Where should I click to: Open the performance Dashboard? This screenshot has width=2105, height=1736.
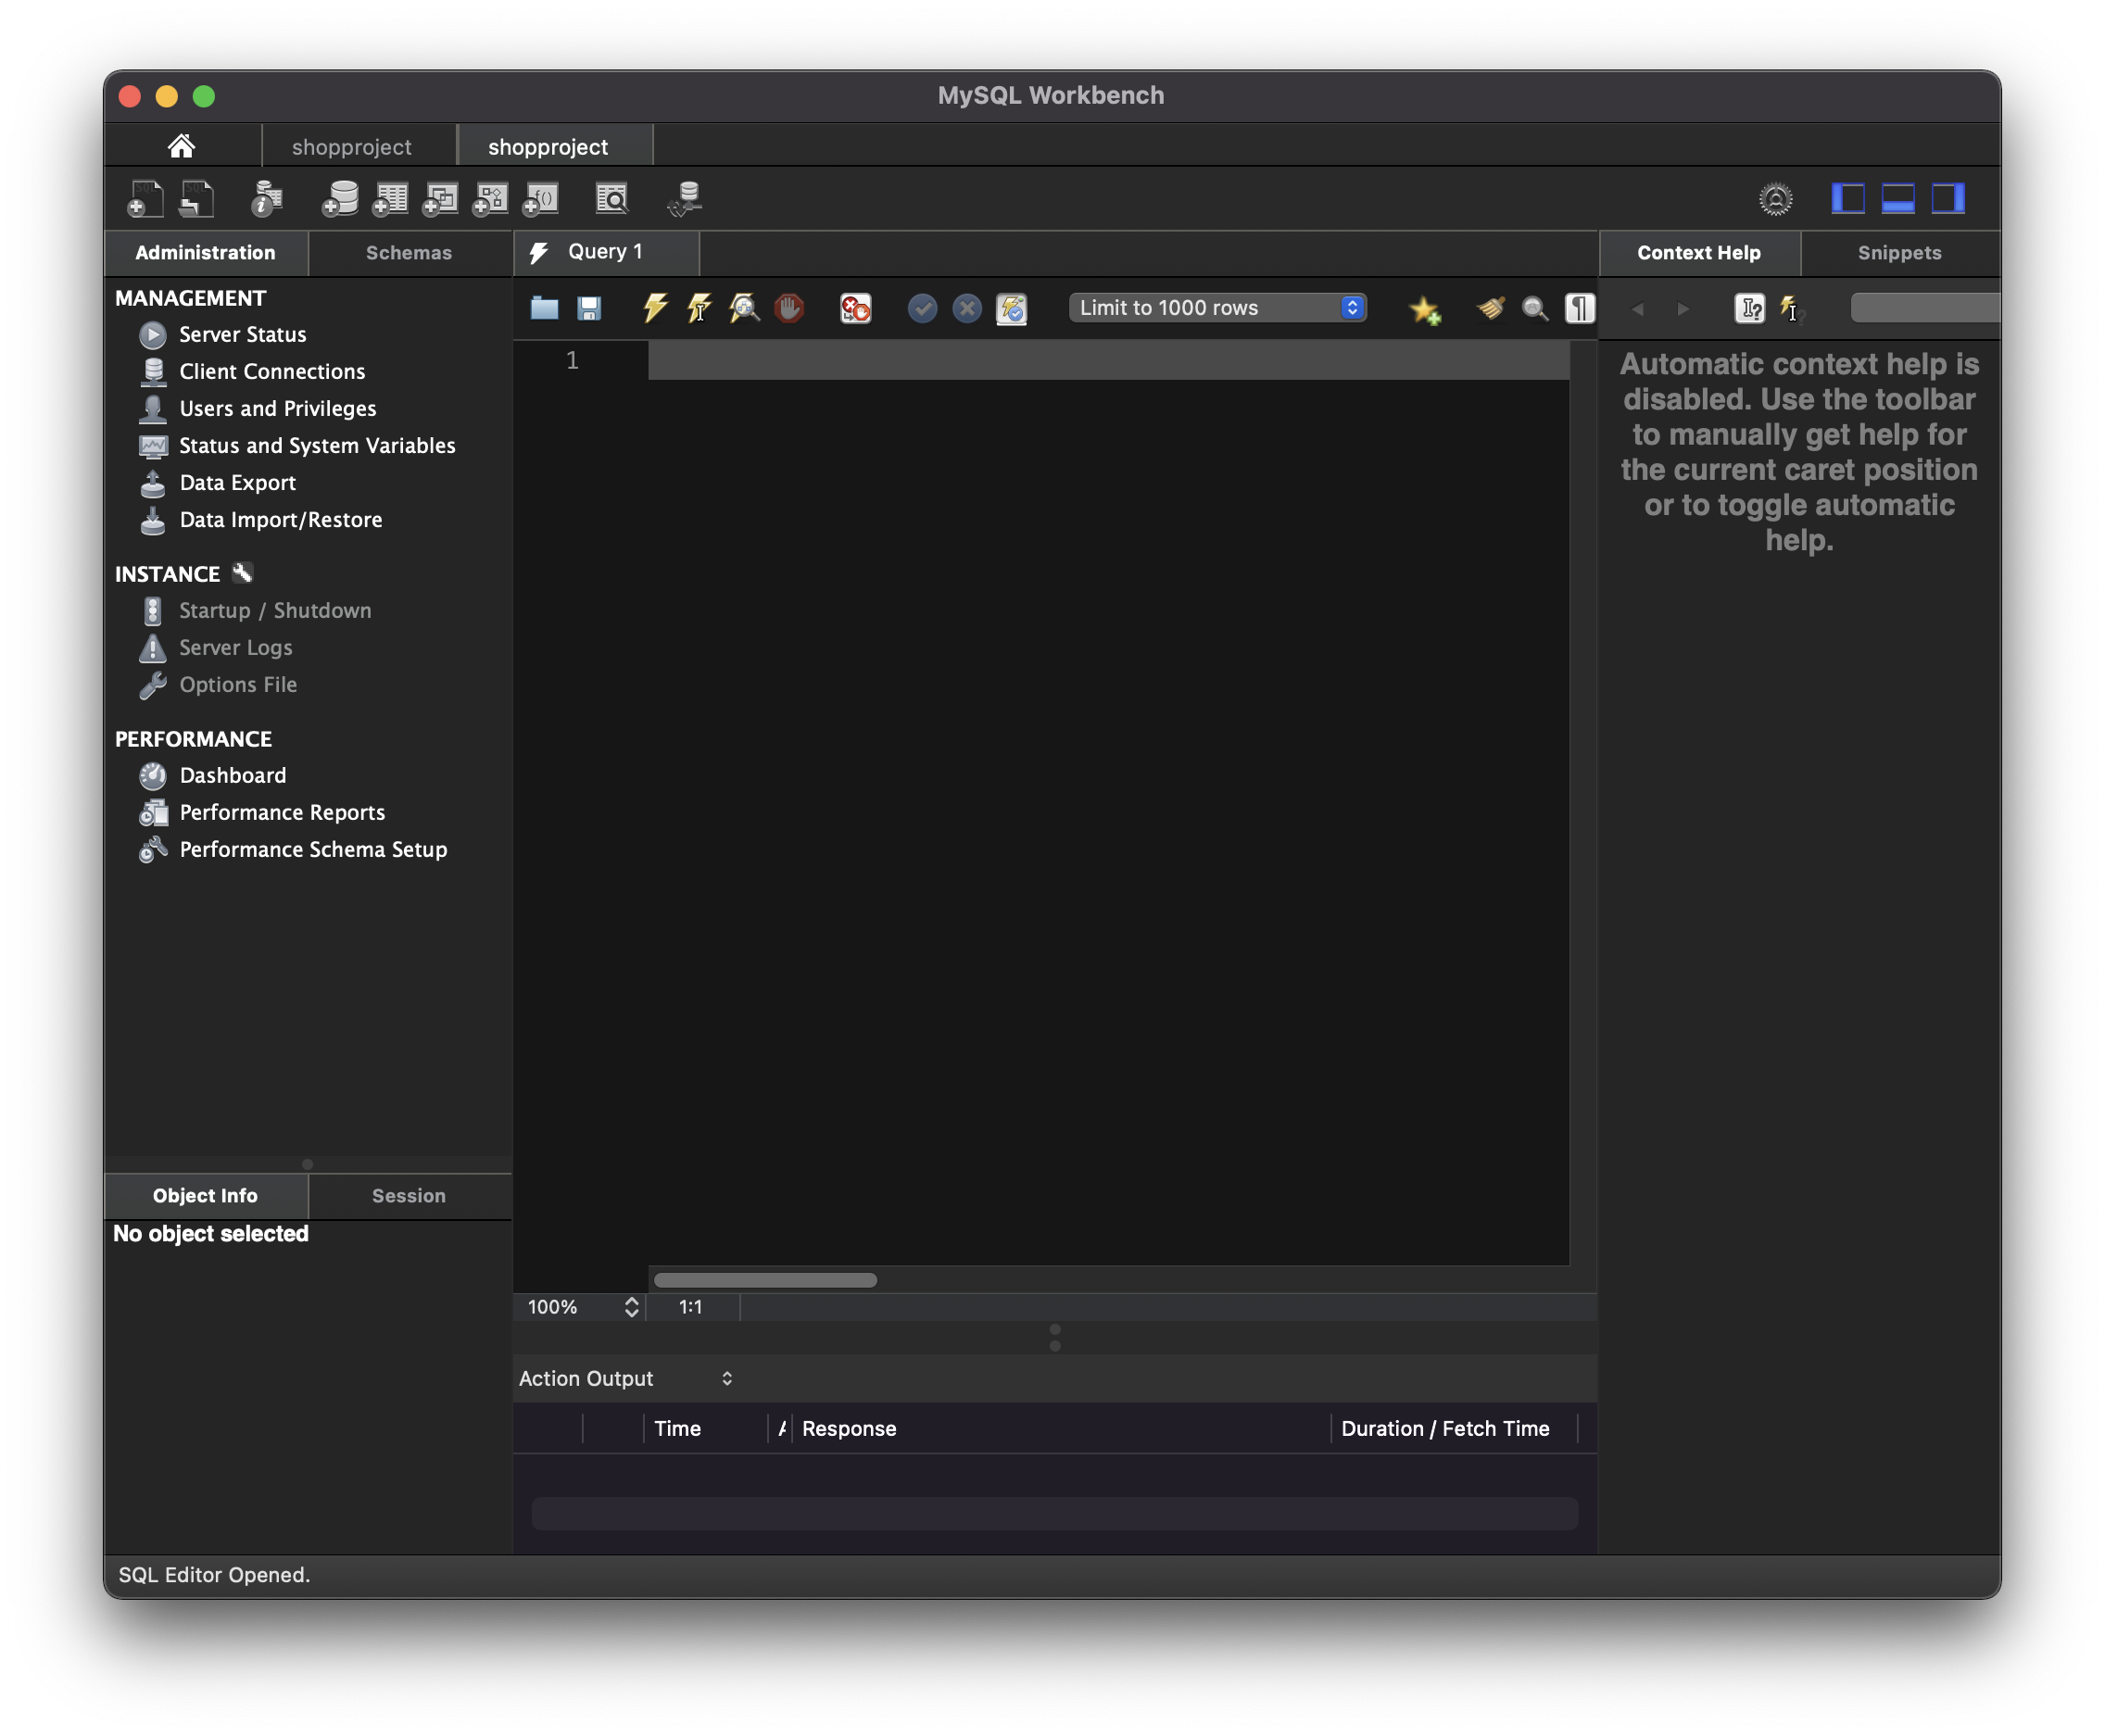[232, 775]
